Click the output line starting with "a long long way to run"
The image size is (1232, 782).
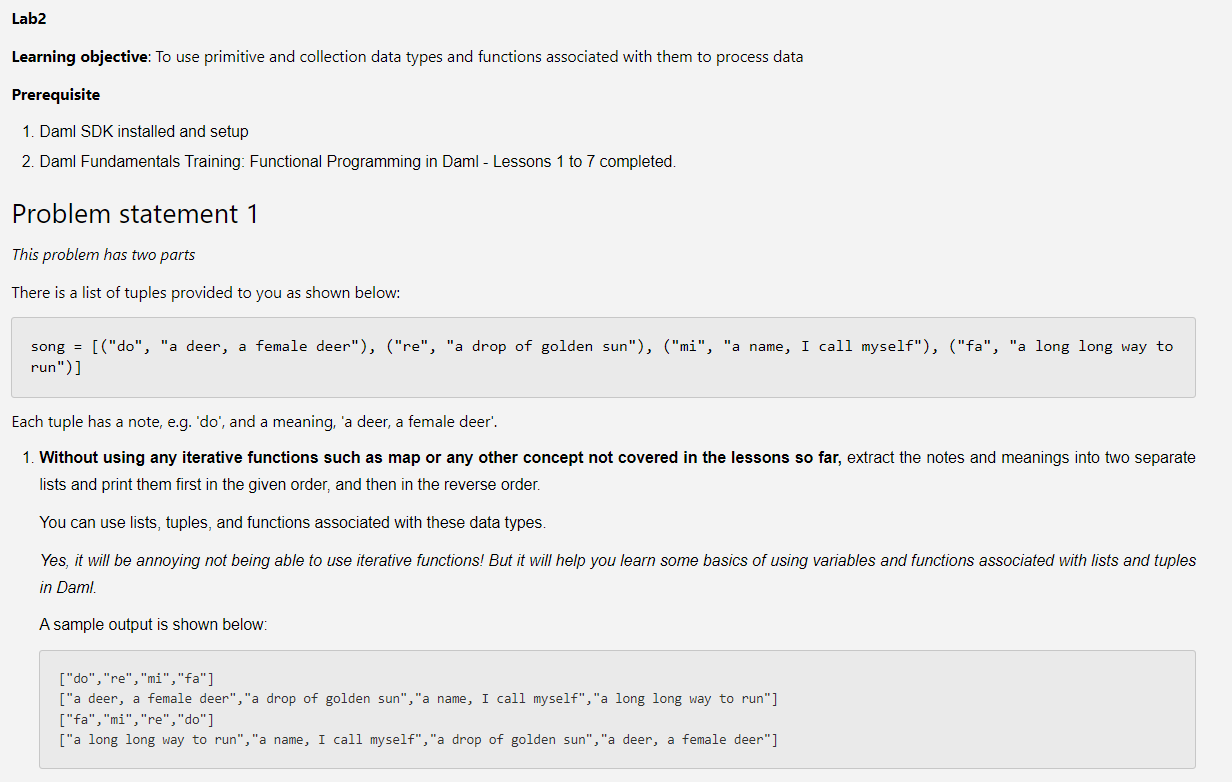point(418,740)
